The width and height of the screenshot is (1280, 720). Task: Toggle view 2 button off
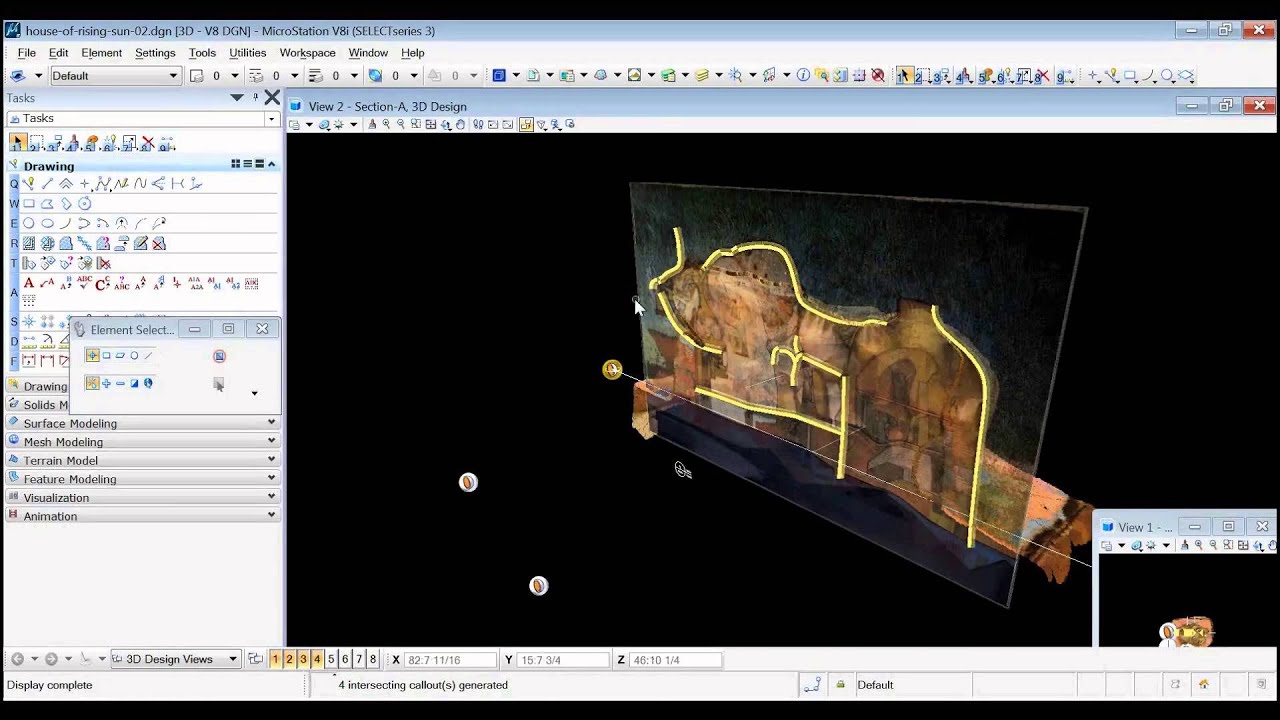pos(289,660)
